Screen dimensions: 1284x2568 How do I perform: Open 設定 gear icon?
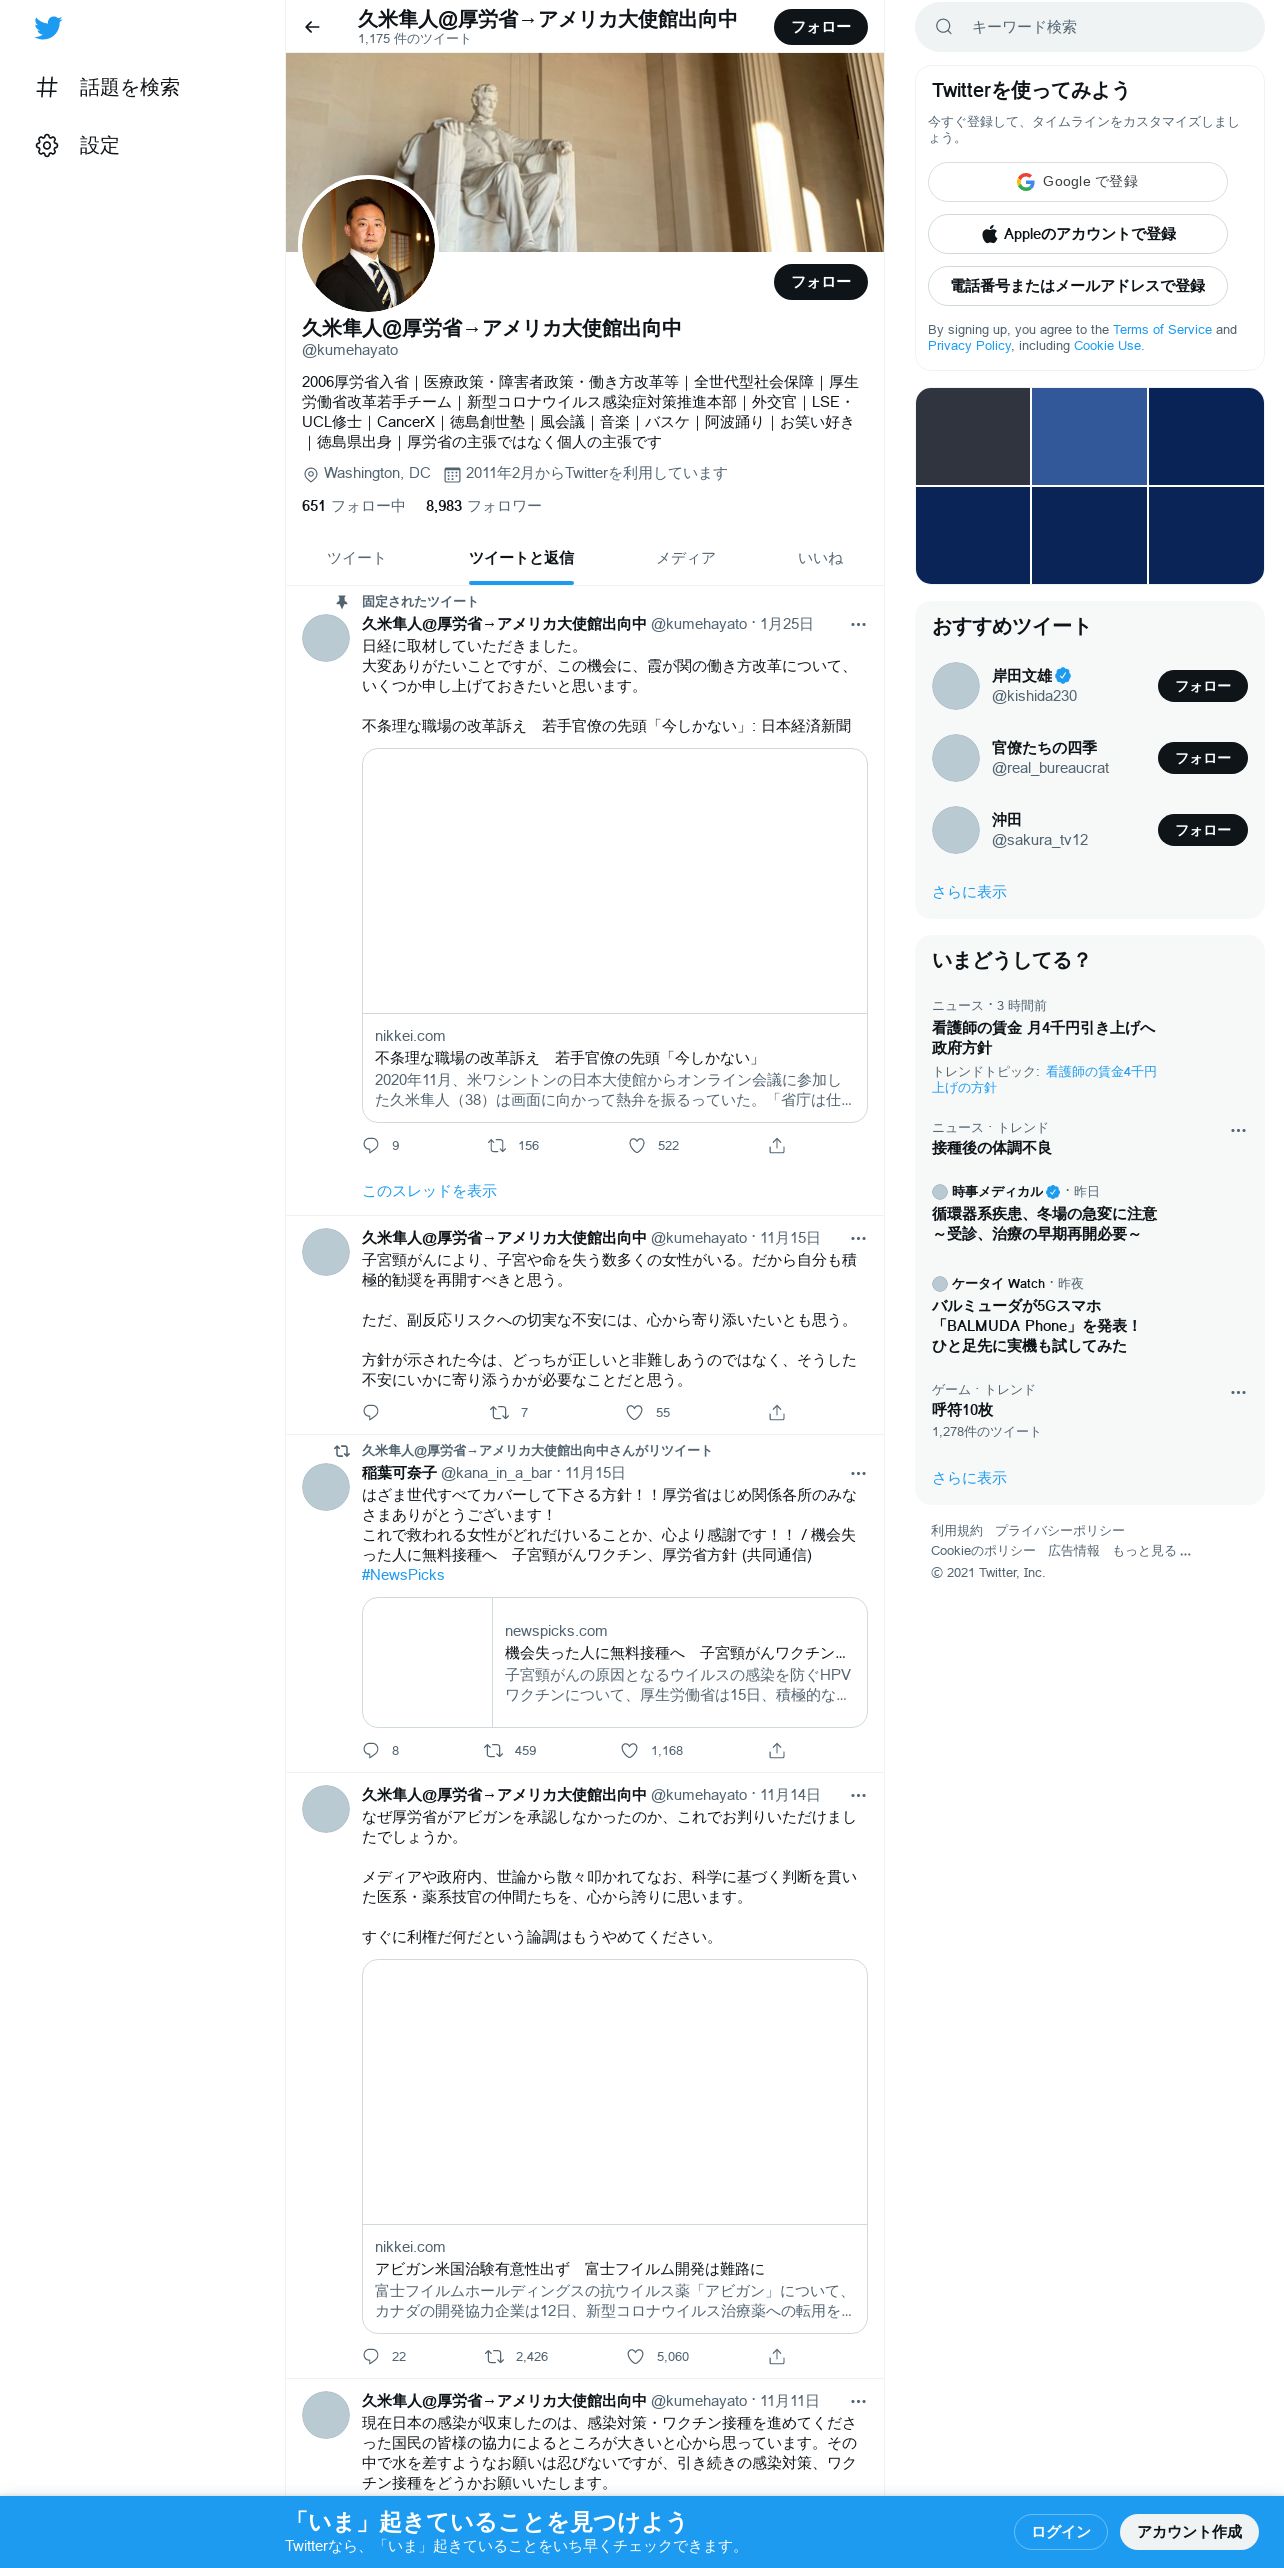47,146
